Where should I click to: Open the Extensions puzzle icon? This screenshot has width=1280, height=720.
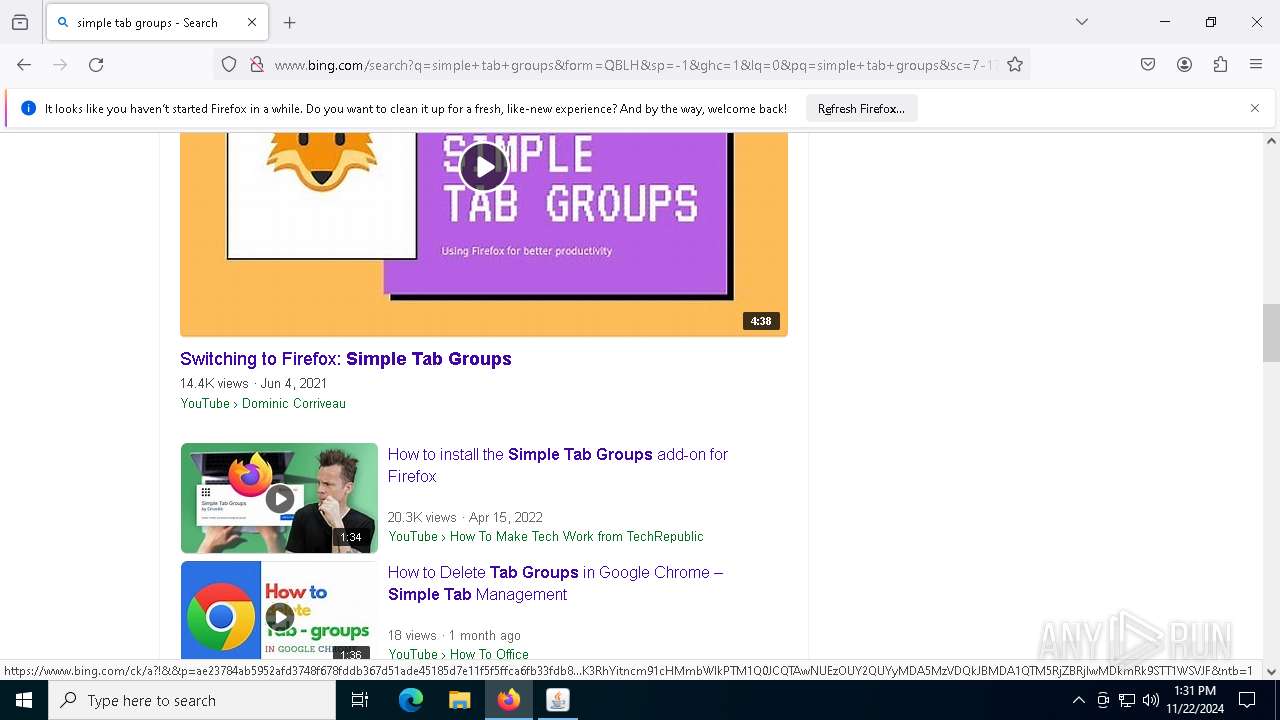point(1220,65)
